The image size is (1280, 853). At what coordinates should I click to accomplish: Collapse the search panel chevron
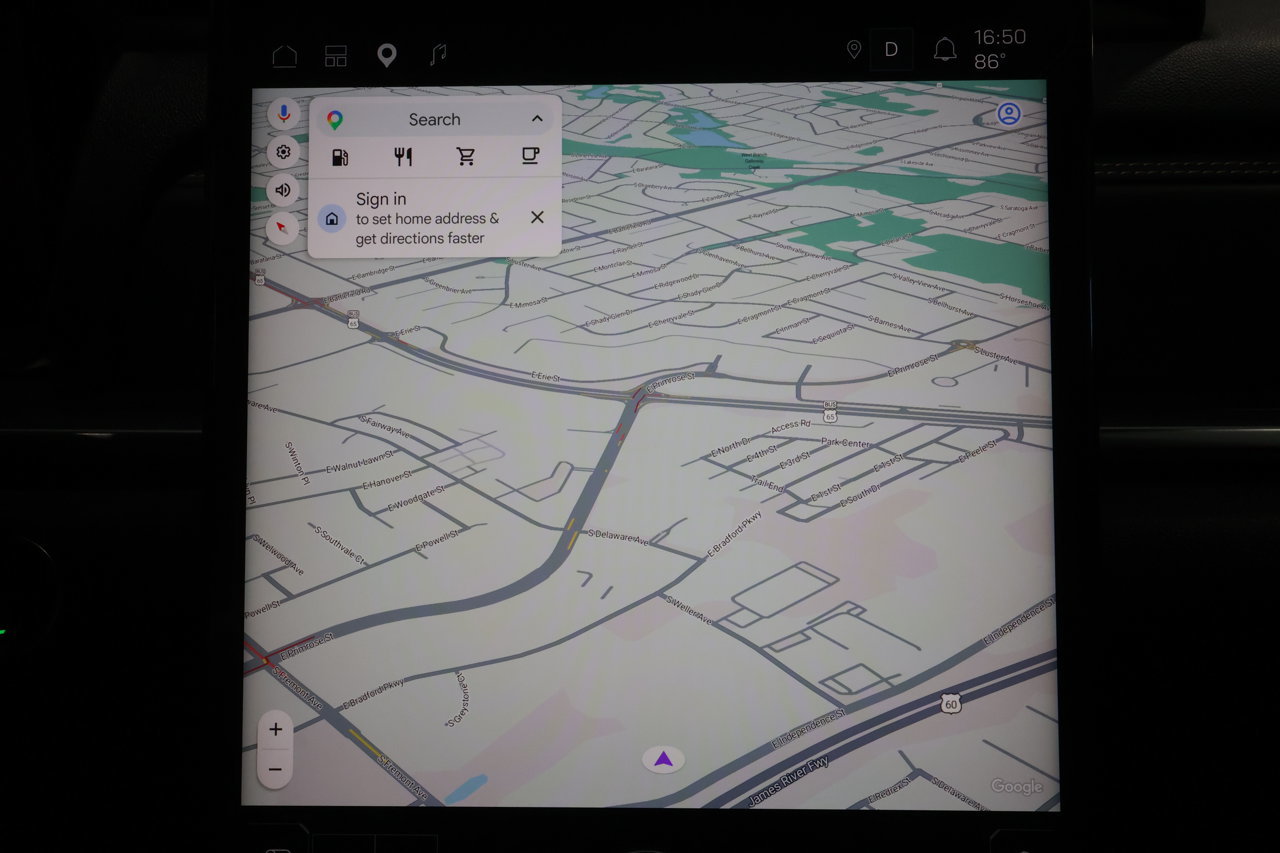coord(537,119)
